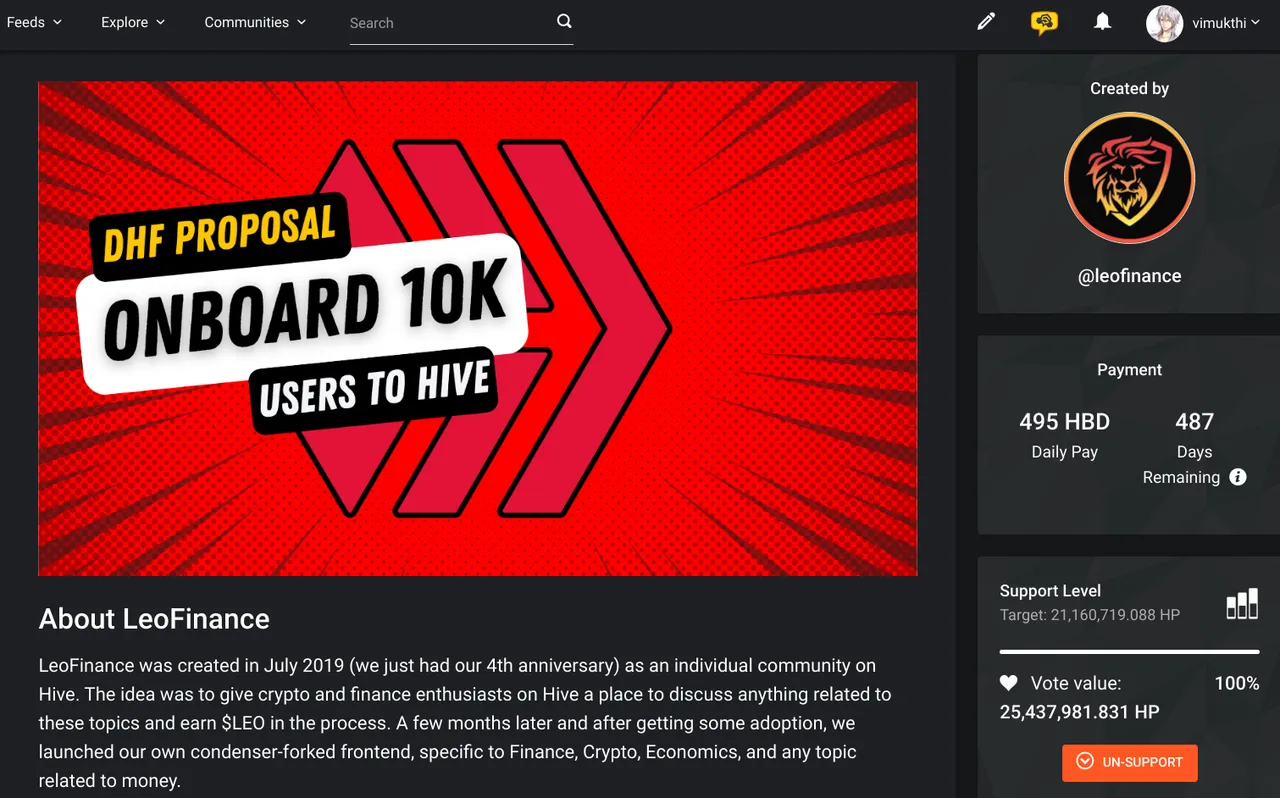Click the support level progress bar
Image resolution: width=1280 pixels, height=798 pixels.
1129,652
